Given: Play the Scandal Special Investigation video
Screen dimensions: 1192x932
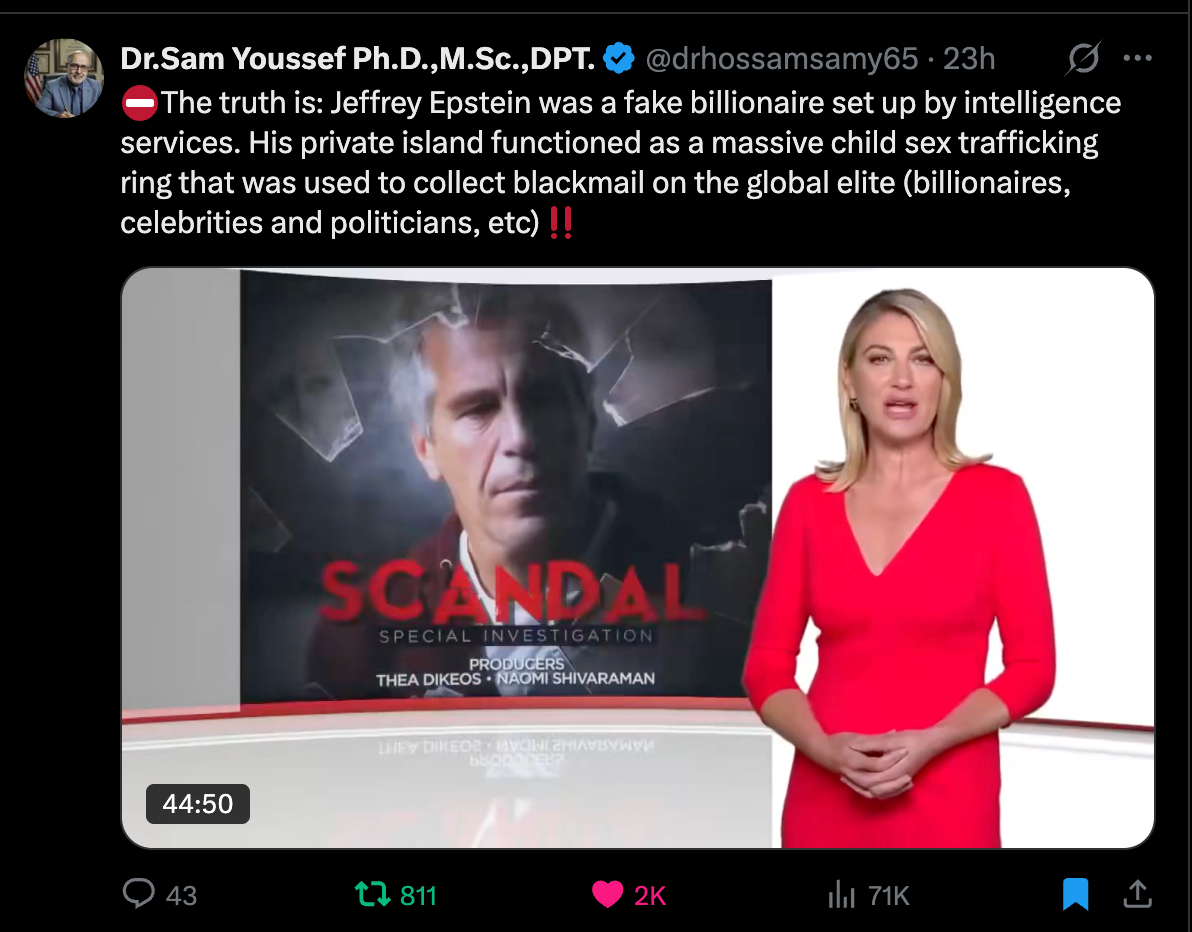Looking at the screenshot, I should pyautogui.click(x=638, y=558).
